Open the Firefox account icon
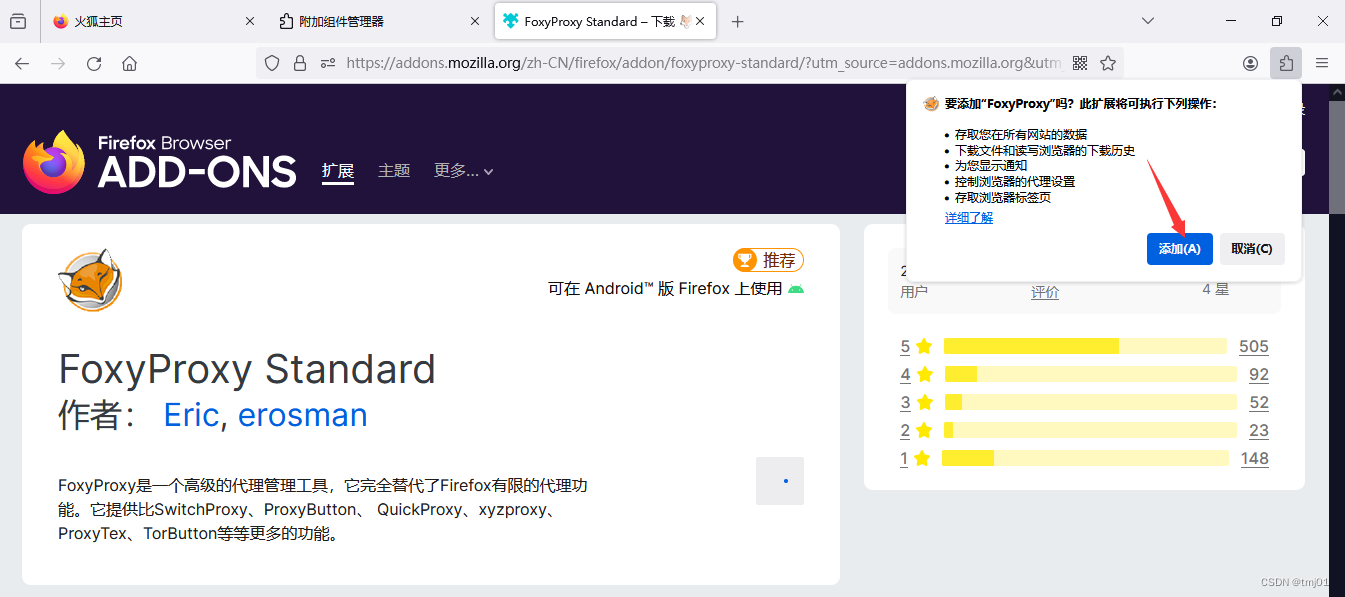Viewport: 1345px width, 597px height. tap(1250, 63)
